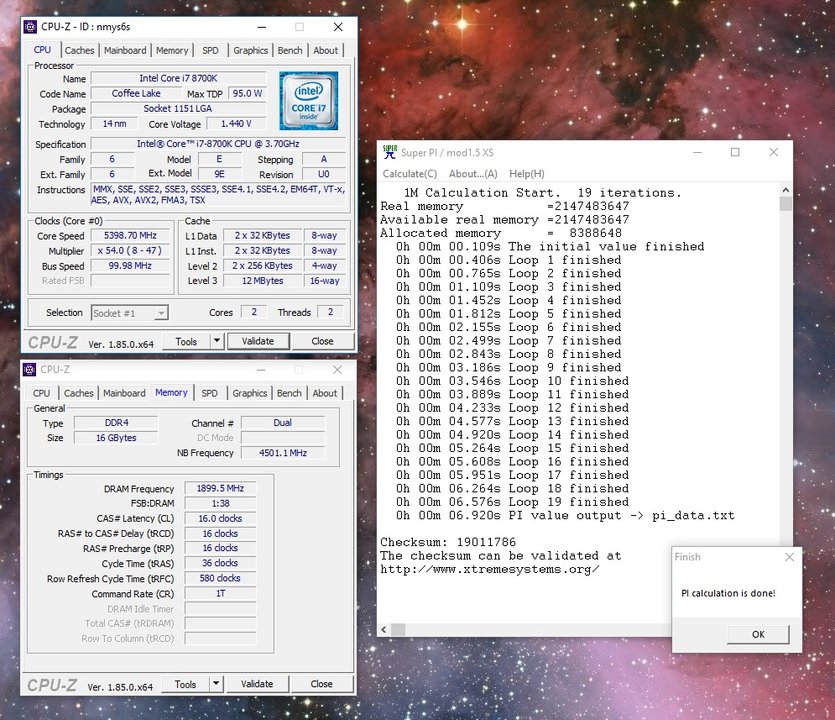This screenshot has height=720, width=835.
Task: Open About tab in bottom CPU-Z window
Action: 325,393
